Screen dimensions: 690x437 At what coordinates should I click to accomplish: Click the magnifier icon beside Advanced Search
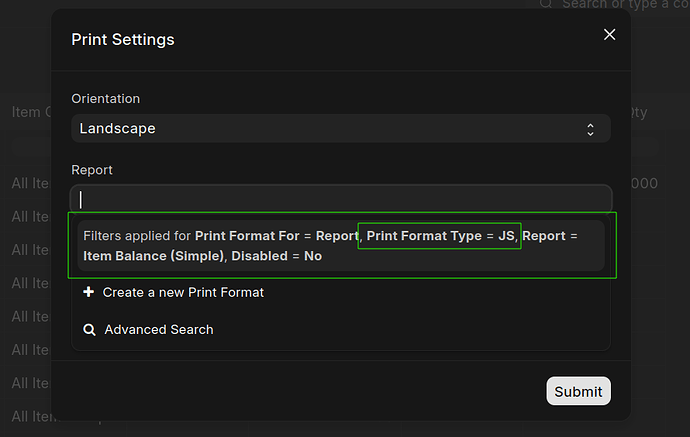89,329
